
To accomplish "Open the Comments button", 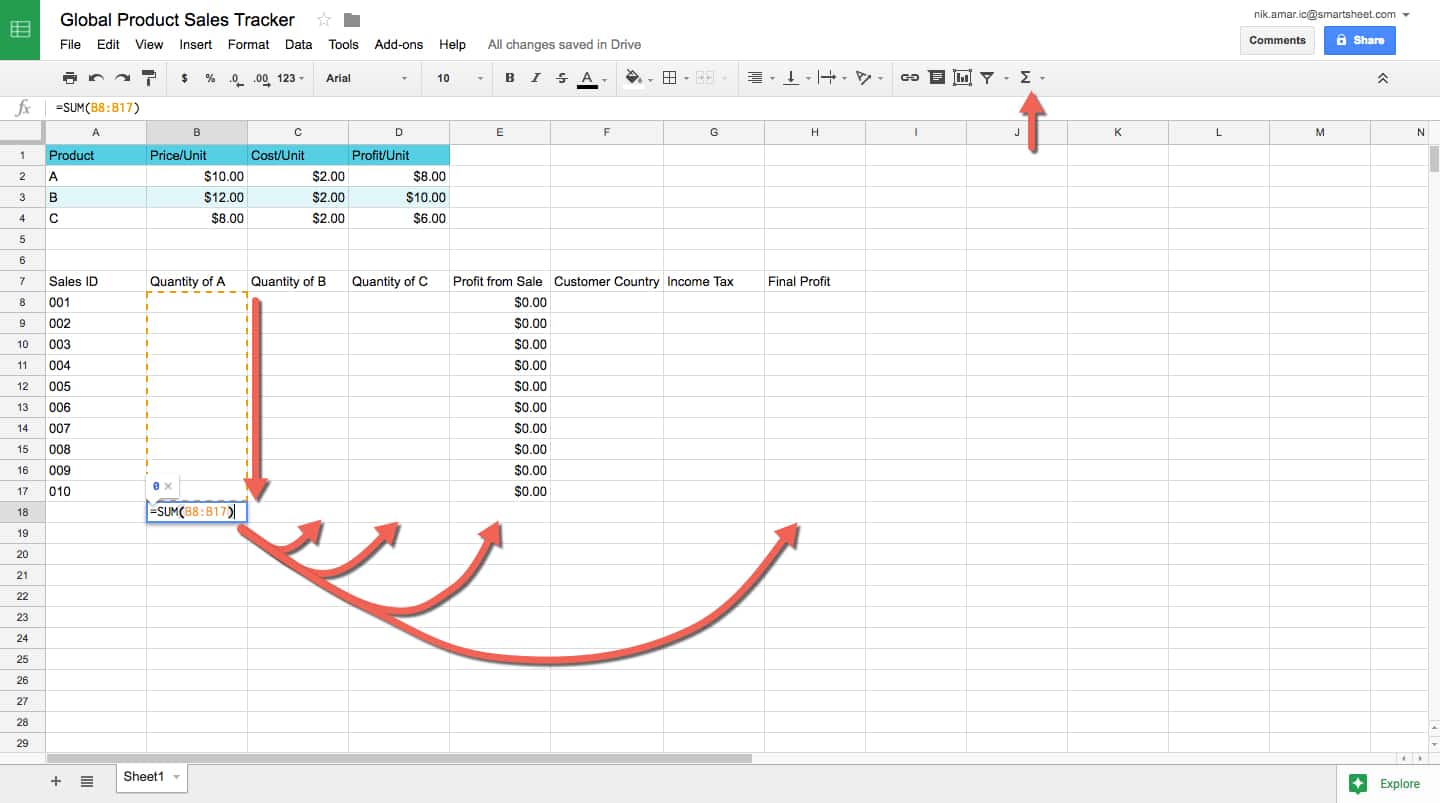I will coord(1277,40).
